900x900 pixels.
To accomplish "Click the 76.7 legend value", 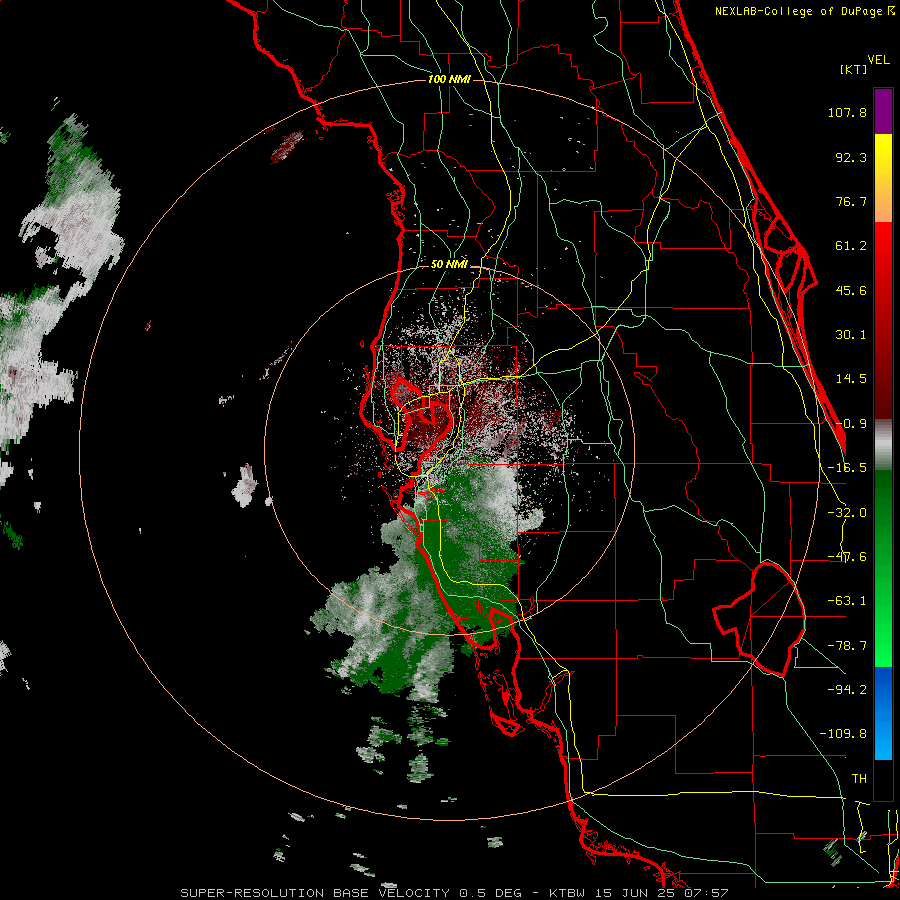I will click(x=851, y=201).
